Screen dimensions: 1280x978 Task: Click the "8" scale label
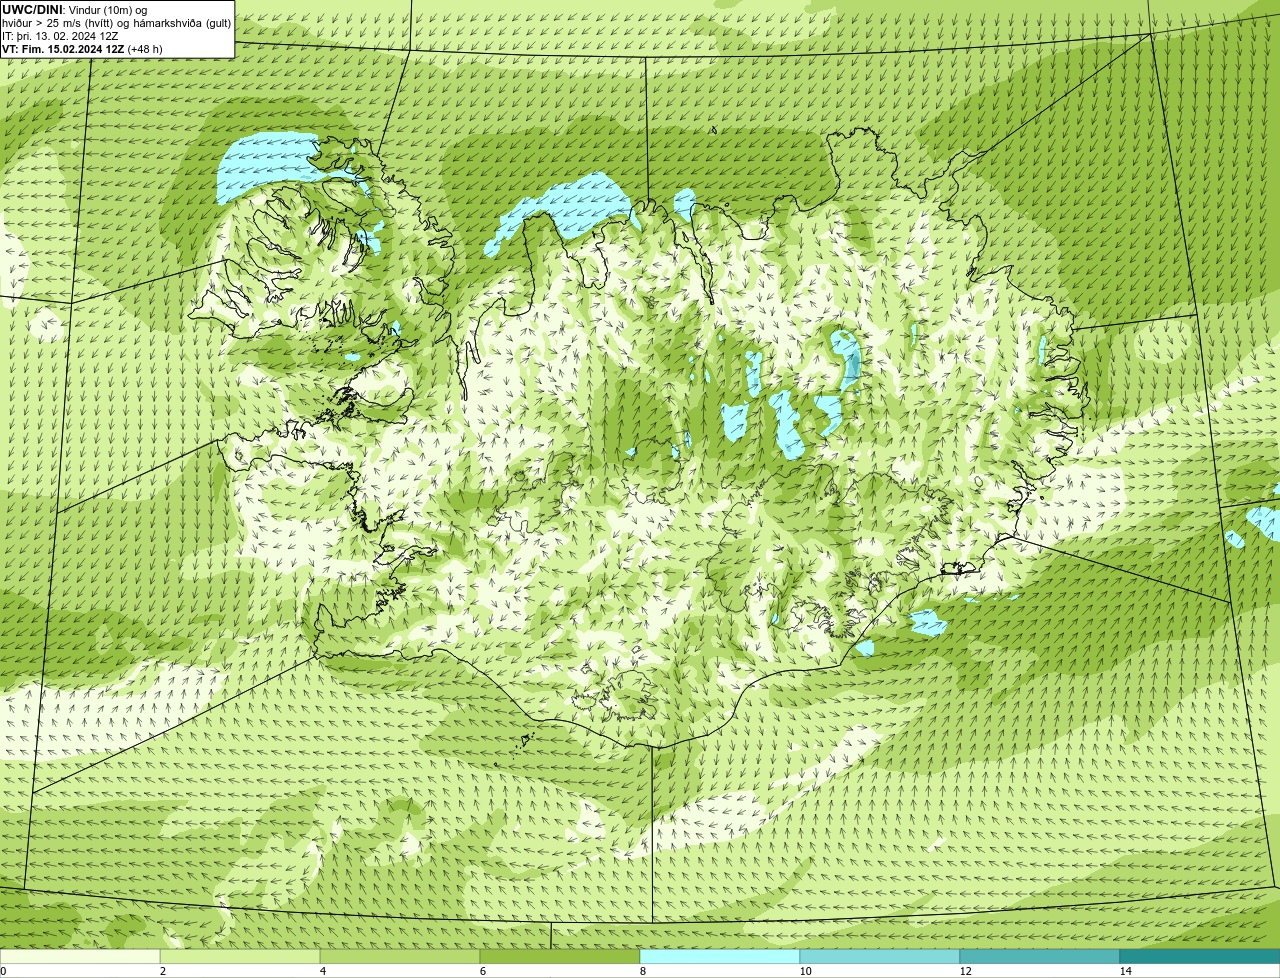click(x=642, y=971)
